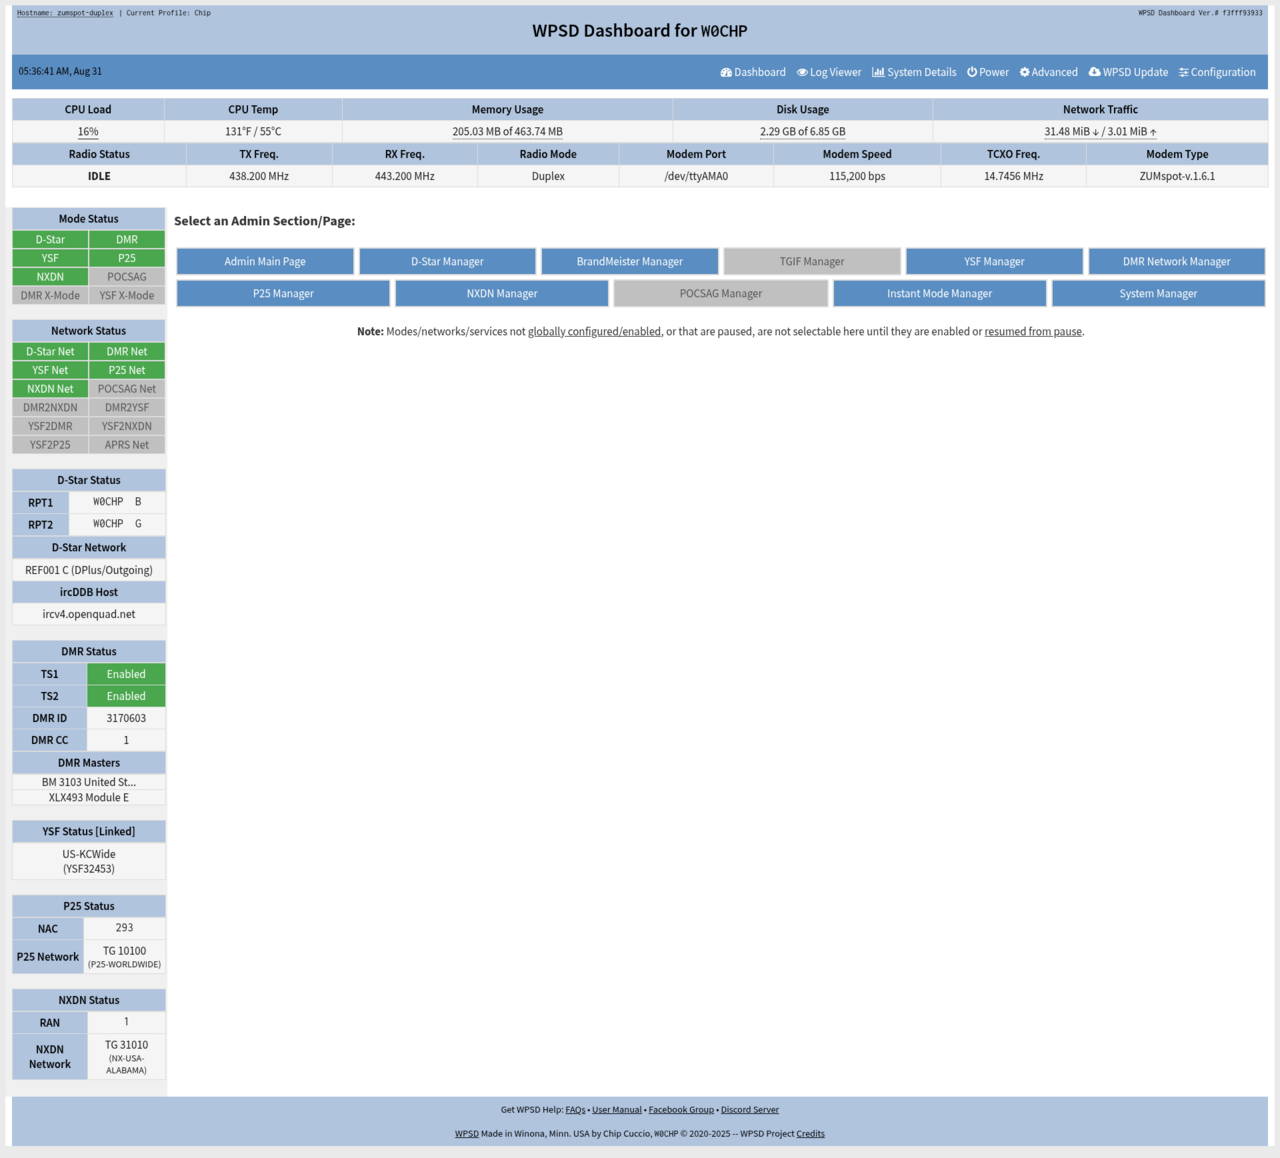The height and width of the screenshot is (1158, 1280).
Task: Open the System Manager
Action: [x=1158, y=293]
